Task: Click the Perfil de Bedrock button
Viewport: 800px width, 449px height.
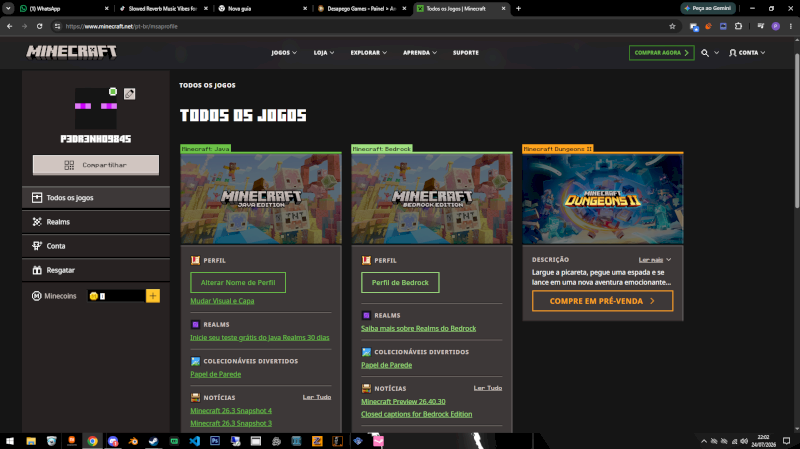Action: [400, 282]
